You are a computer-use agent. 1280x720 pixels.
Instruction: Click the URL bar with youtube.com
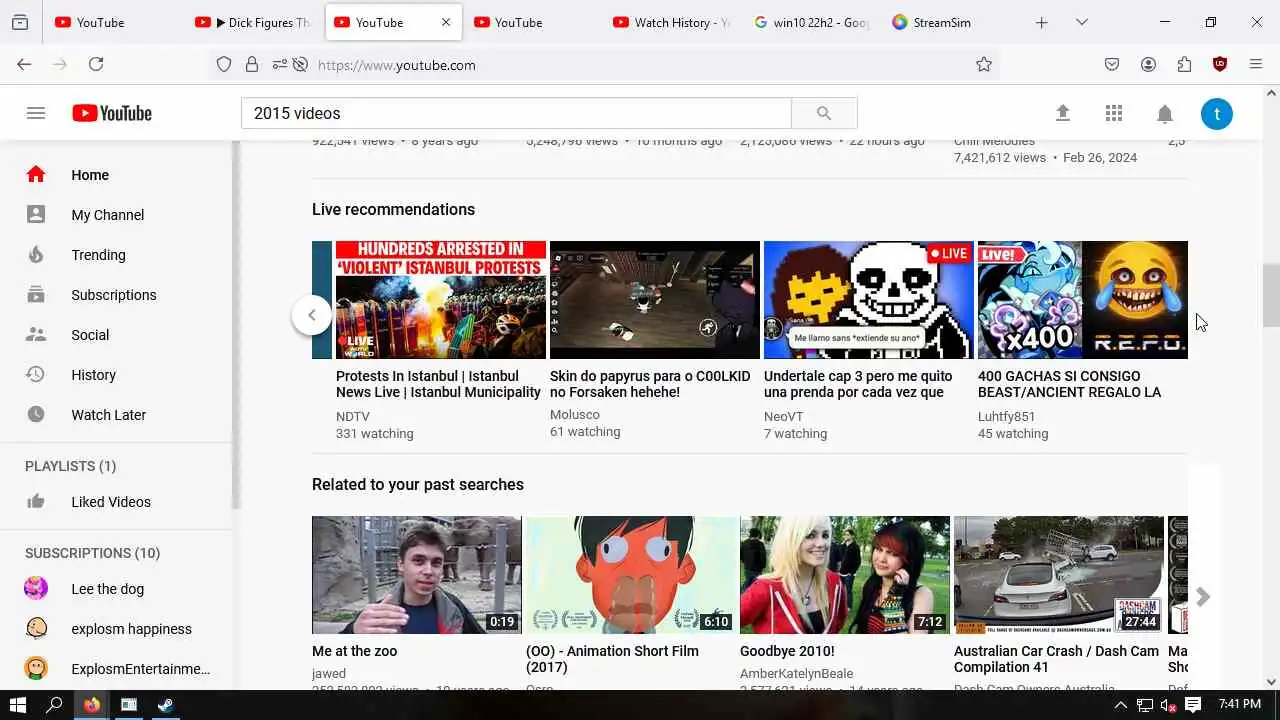(x=640, y=65)
